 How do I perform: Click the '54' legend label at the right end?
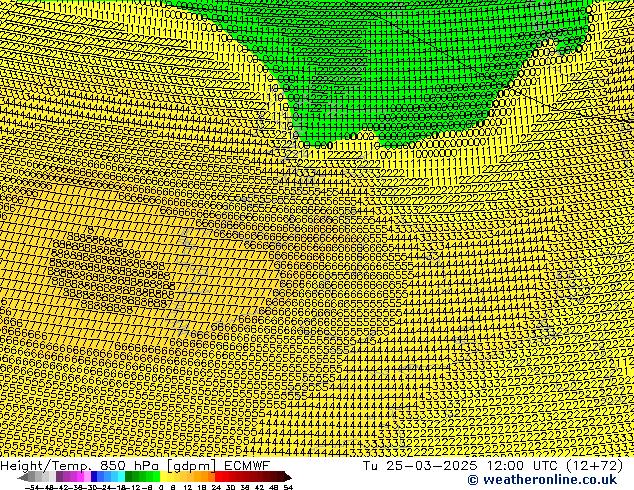click(287, 488)
